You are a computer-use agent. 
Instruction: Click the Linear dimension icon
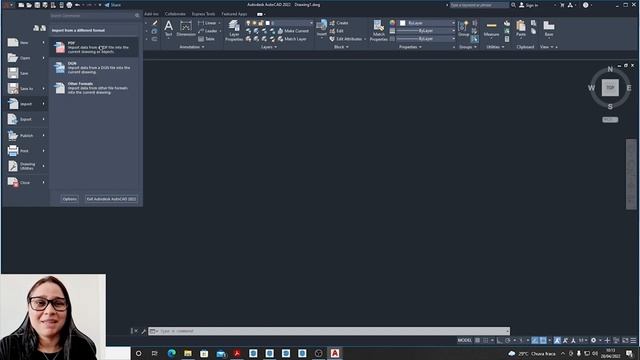coord(201,23)
